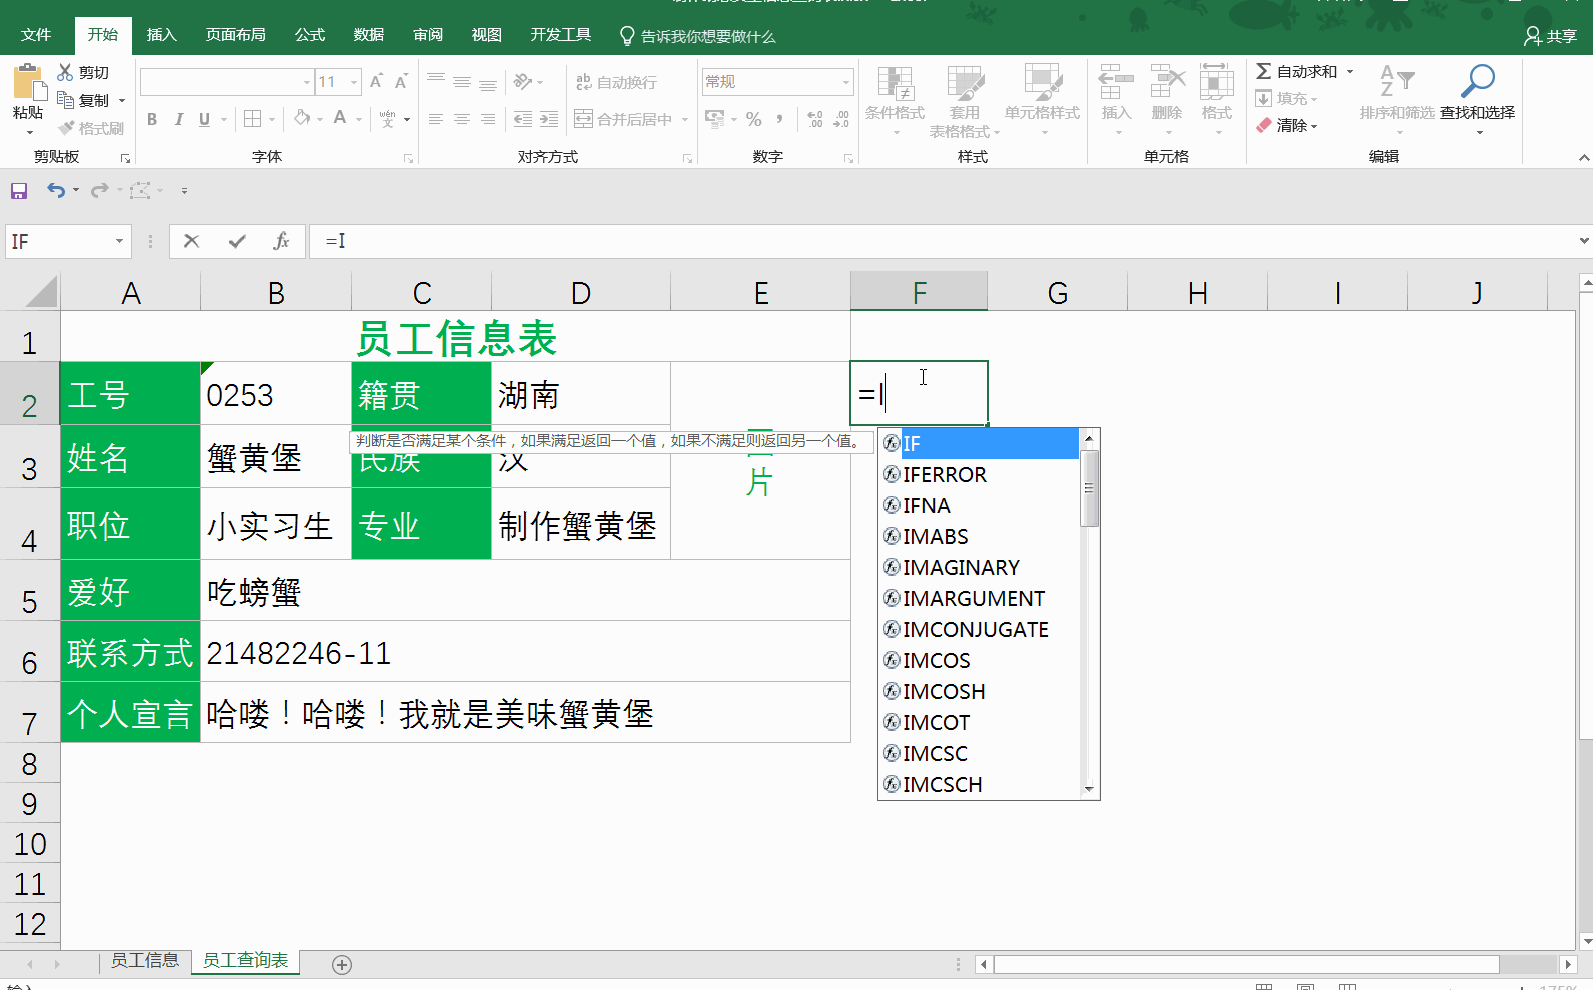The width and height of the screenshot is (1593, 990).
Task: Open Sort and Filter icon
Action: coord(1397,81)
